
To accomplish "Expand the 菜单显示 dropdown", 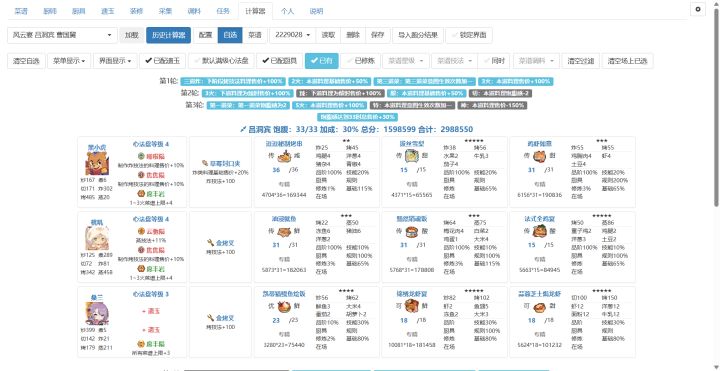I will pos(69,61).
